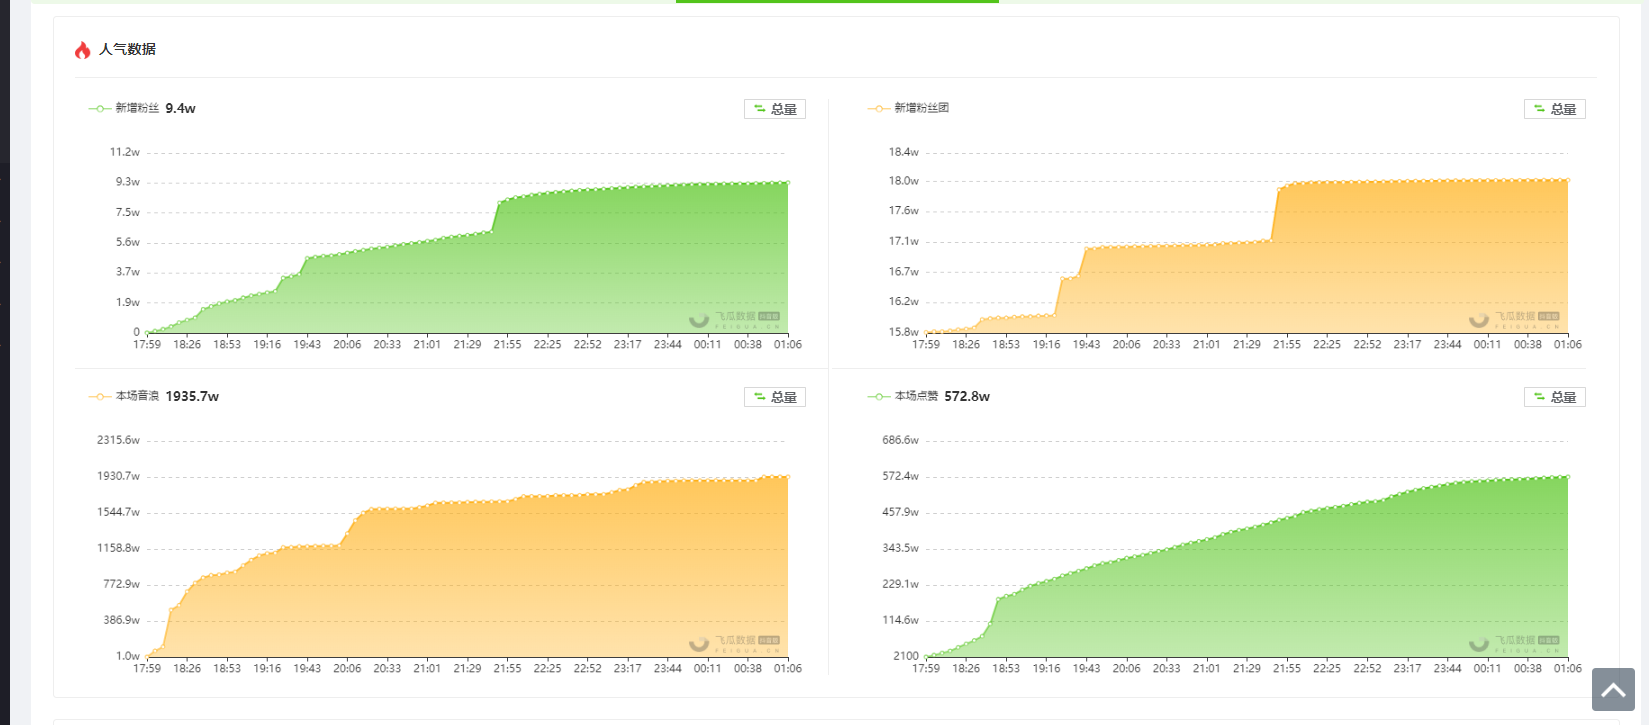Click the flame icon beside 人气数据
Screen dimensions: 1649x725
(83, 49)
